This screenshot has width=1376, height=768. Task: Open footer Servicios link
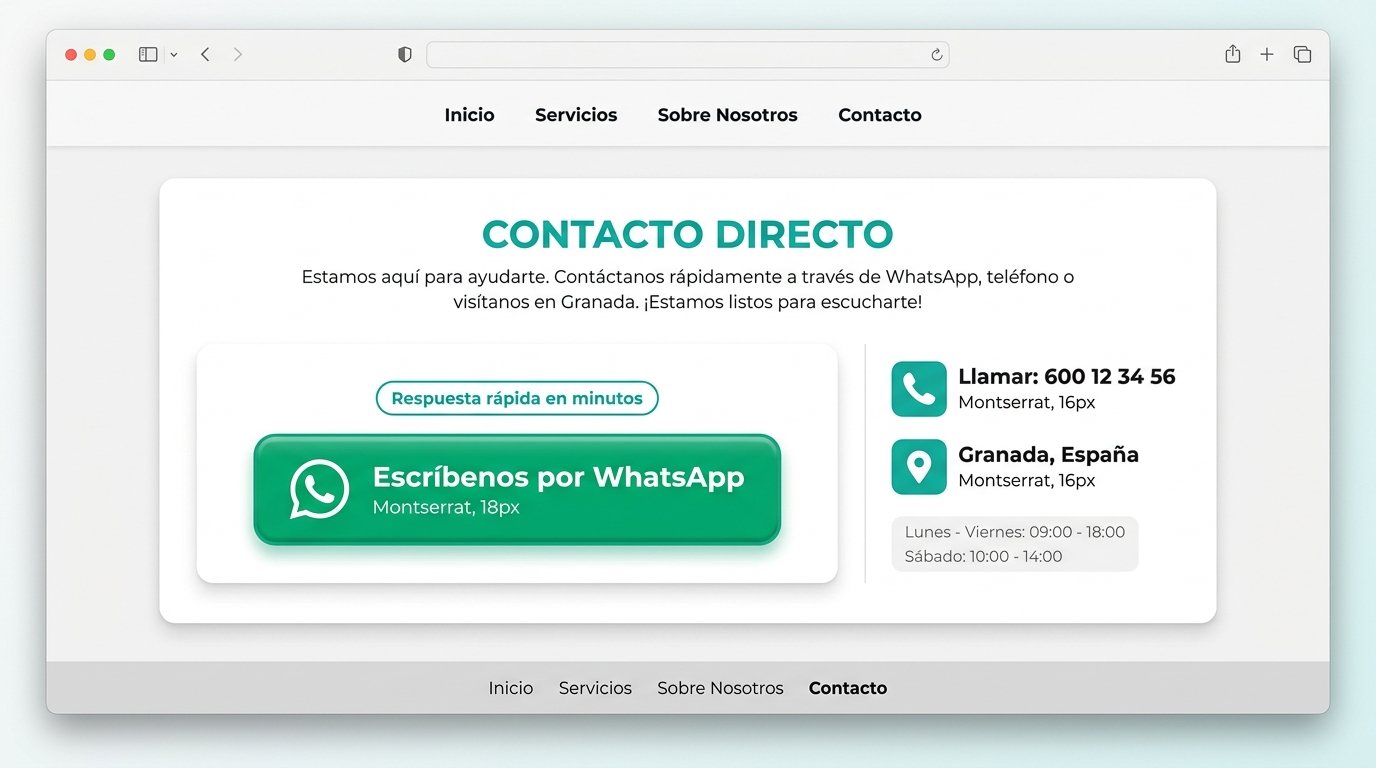tap(595, 688)
